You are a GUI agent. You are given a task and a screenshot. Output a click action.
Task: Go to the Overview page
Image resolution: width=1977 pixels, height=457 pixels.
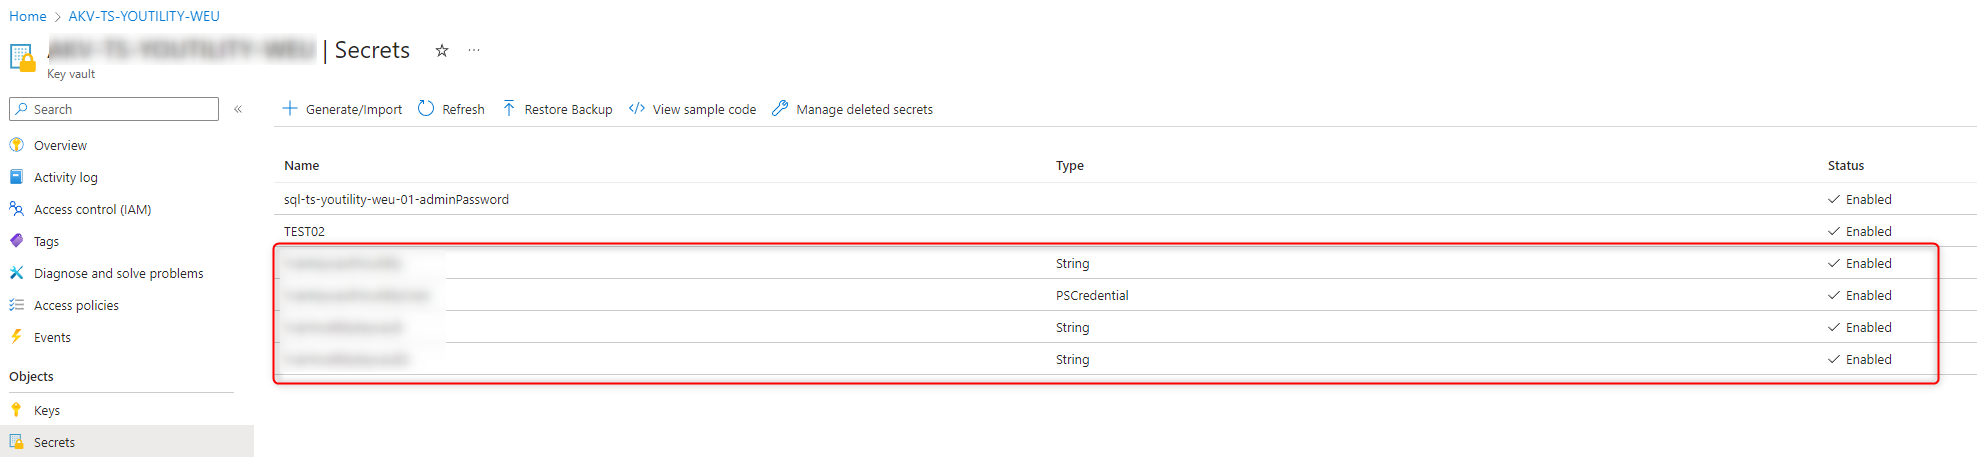(x=60, y=146)
